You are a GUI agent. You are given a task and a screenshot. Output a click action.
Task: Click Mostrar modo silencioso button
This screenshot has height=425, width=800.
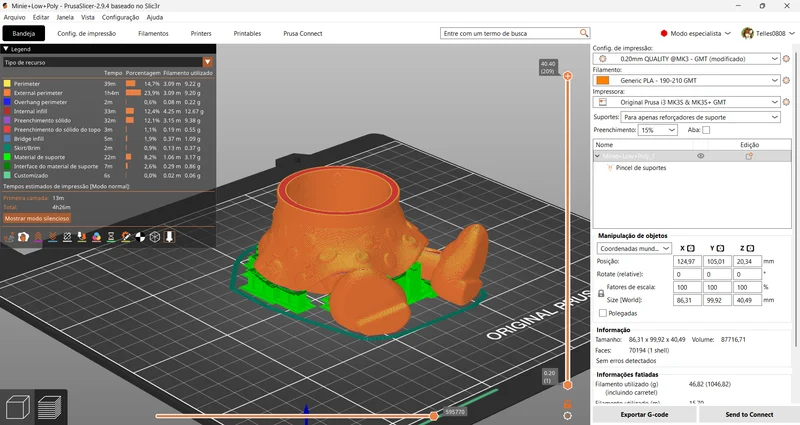[x=37, y=218]
